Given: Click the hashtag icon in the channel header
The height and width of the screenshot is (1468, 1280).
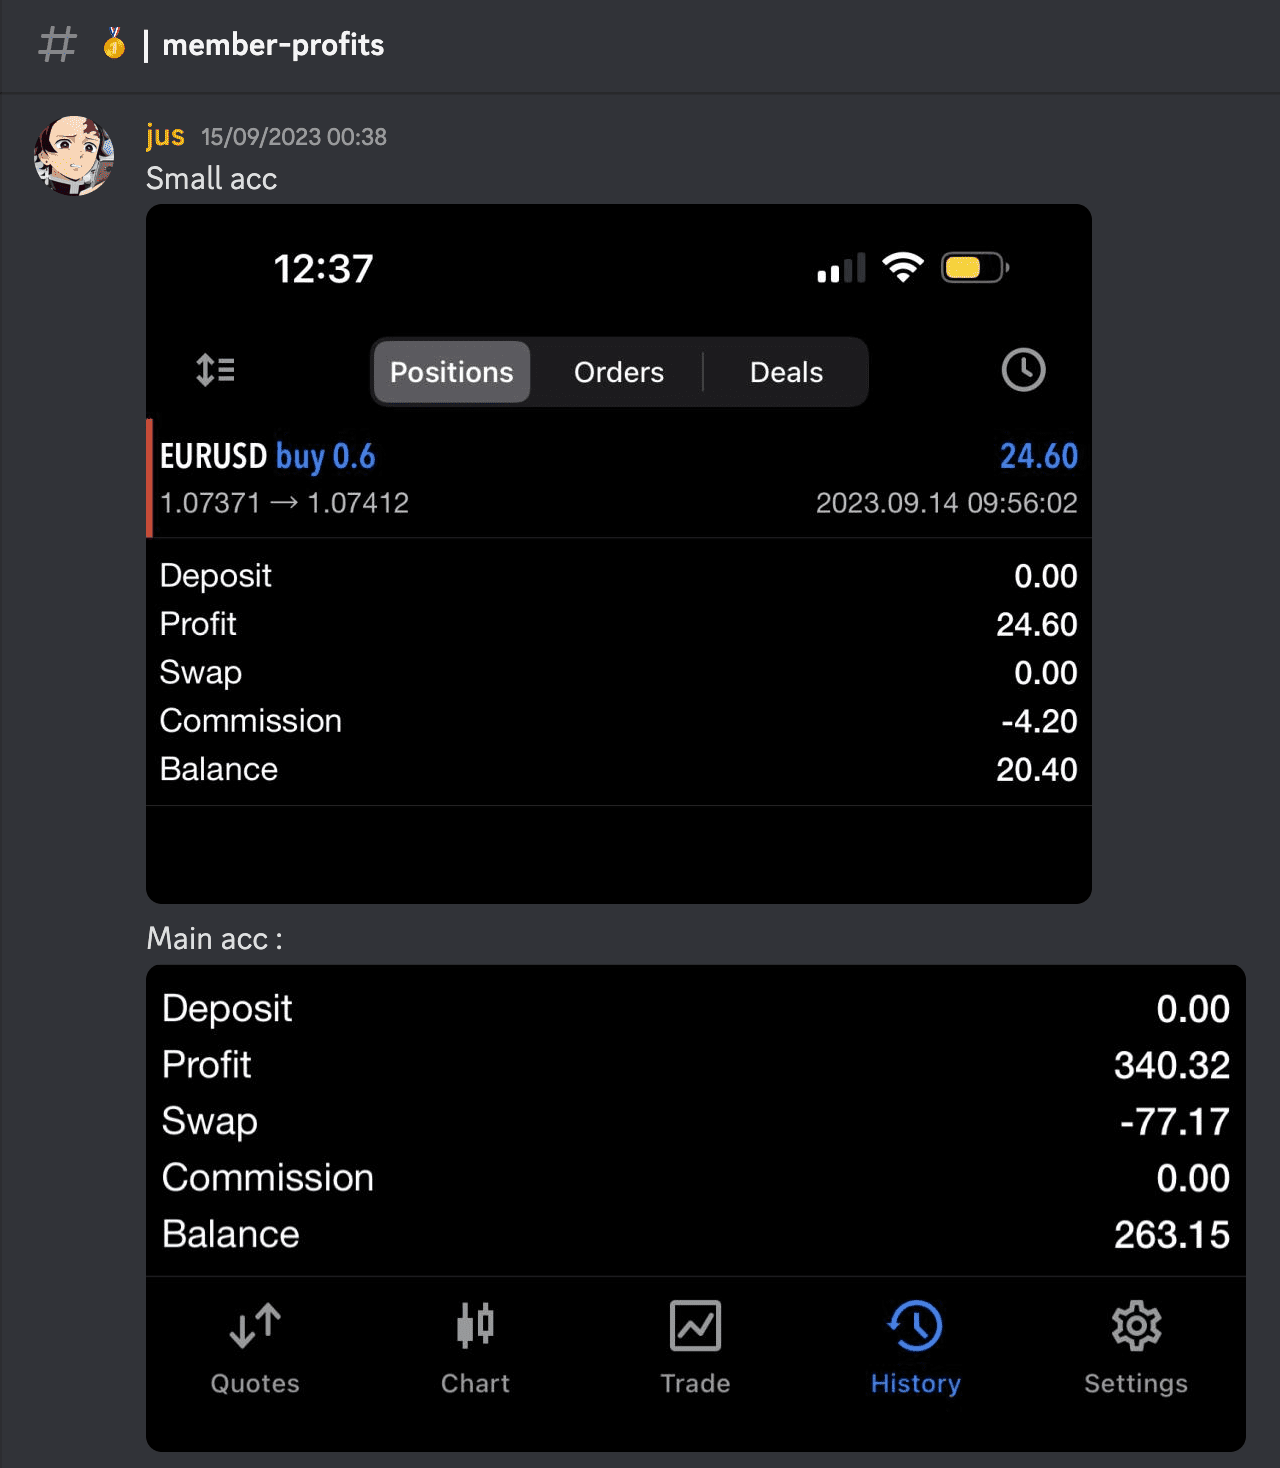Looking at the screenshot, I should [x=57, y=44].
